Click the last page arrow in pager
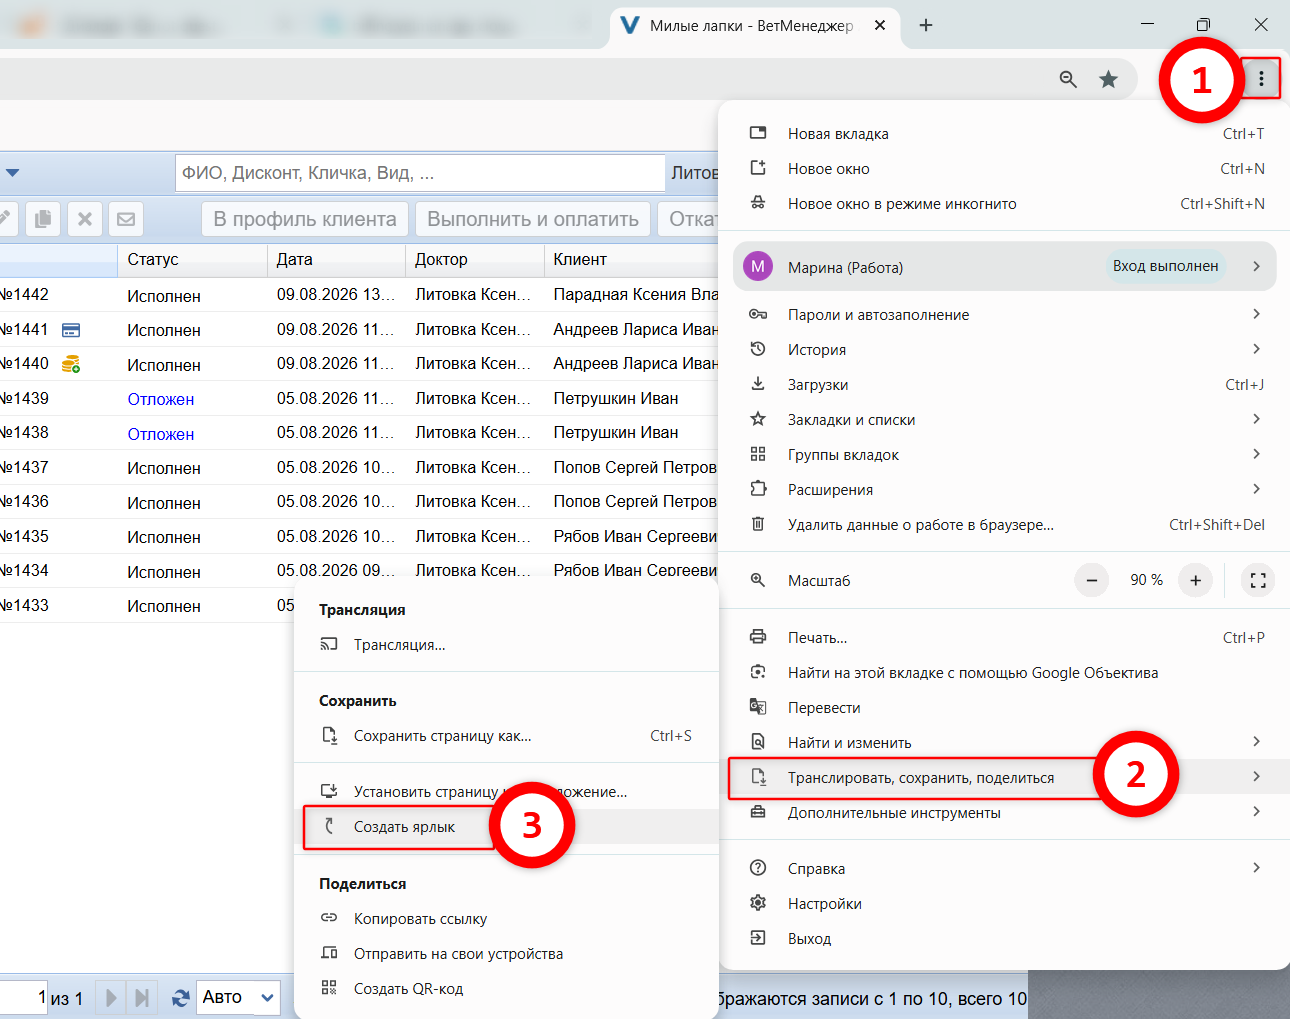 pos(142,998)
